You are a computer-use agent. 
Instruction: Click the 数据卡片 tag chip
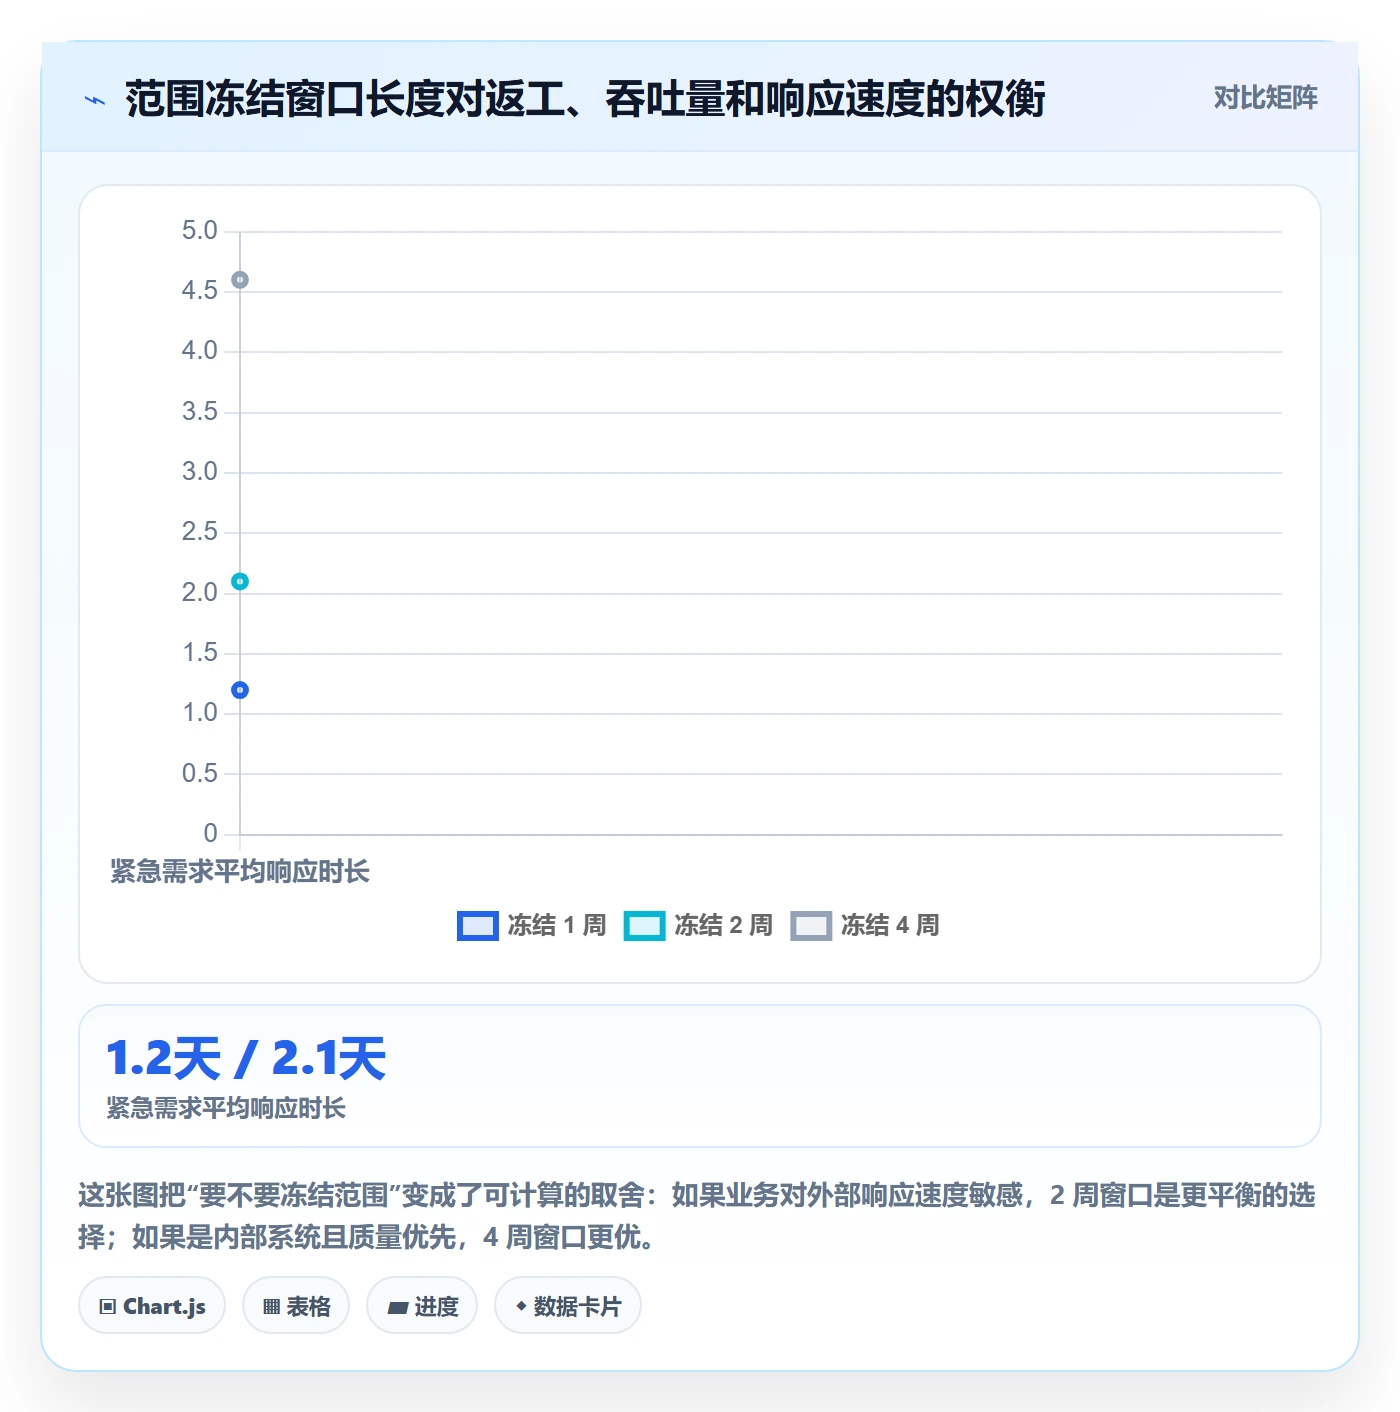pyautogui.click(x=568, y=1306)
